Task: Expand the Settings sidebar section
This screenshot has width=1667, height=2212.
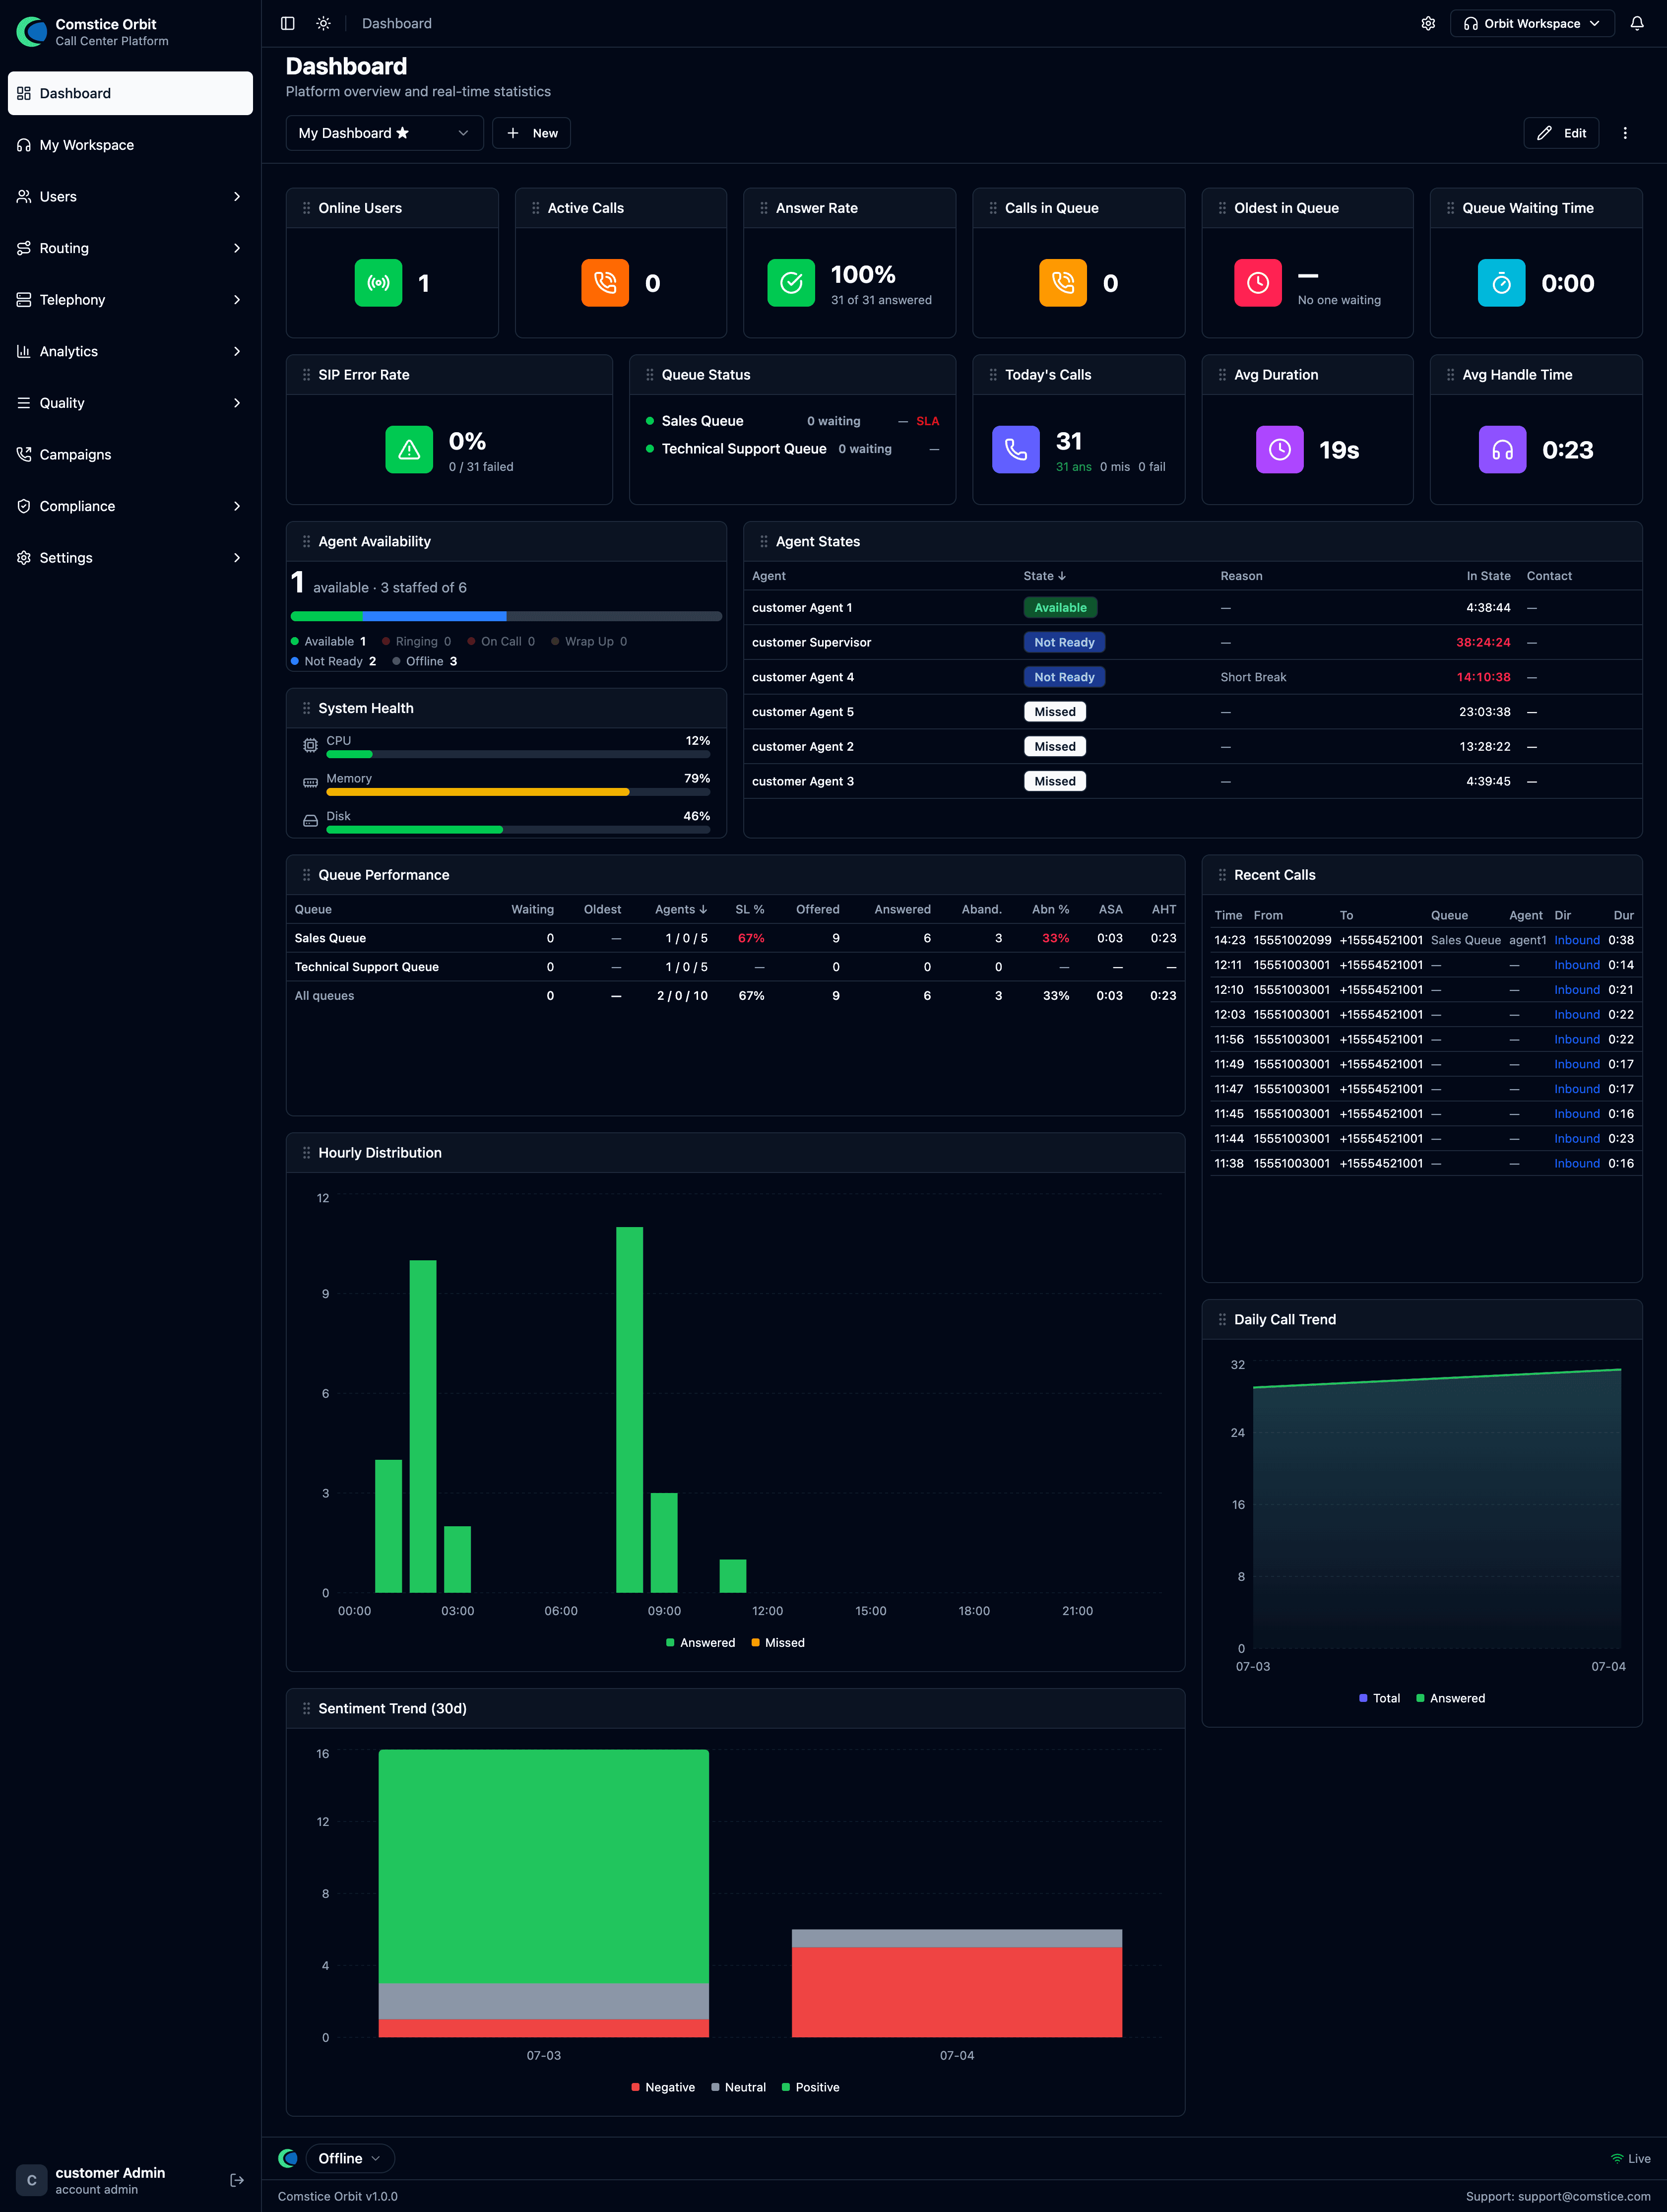Action: (x=130, y=558)
